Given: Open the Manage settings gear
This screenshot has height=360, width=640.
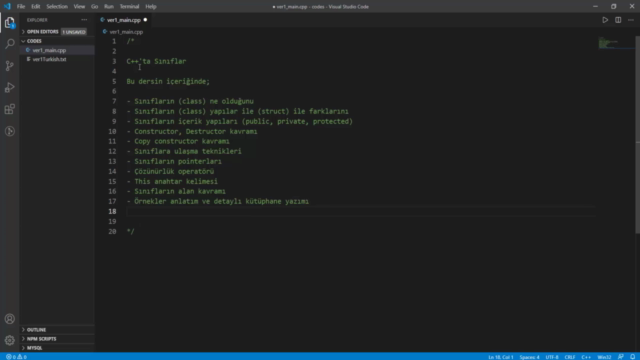Looking at the screenshot, I should [10, 340].
